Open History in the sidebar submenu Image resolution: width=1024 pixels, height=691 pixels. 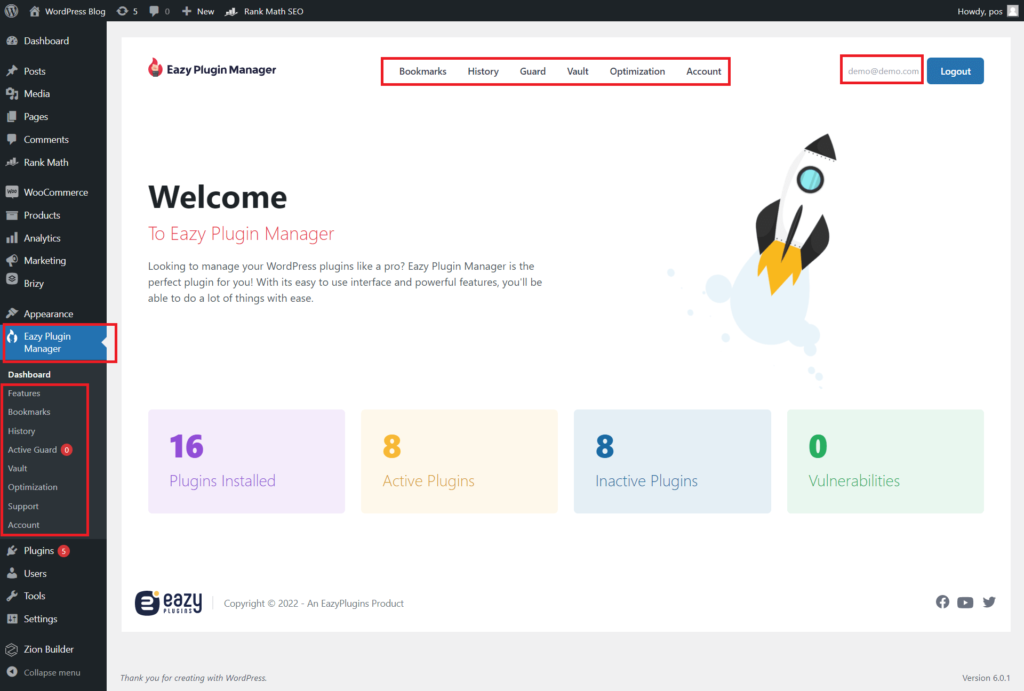pyautogui.click(x=22, y=431)
